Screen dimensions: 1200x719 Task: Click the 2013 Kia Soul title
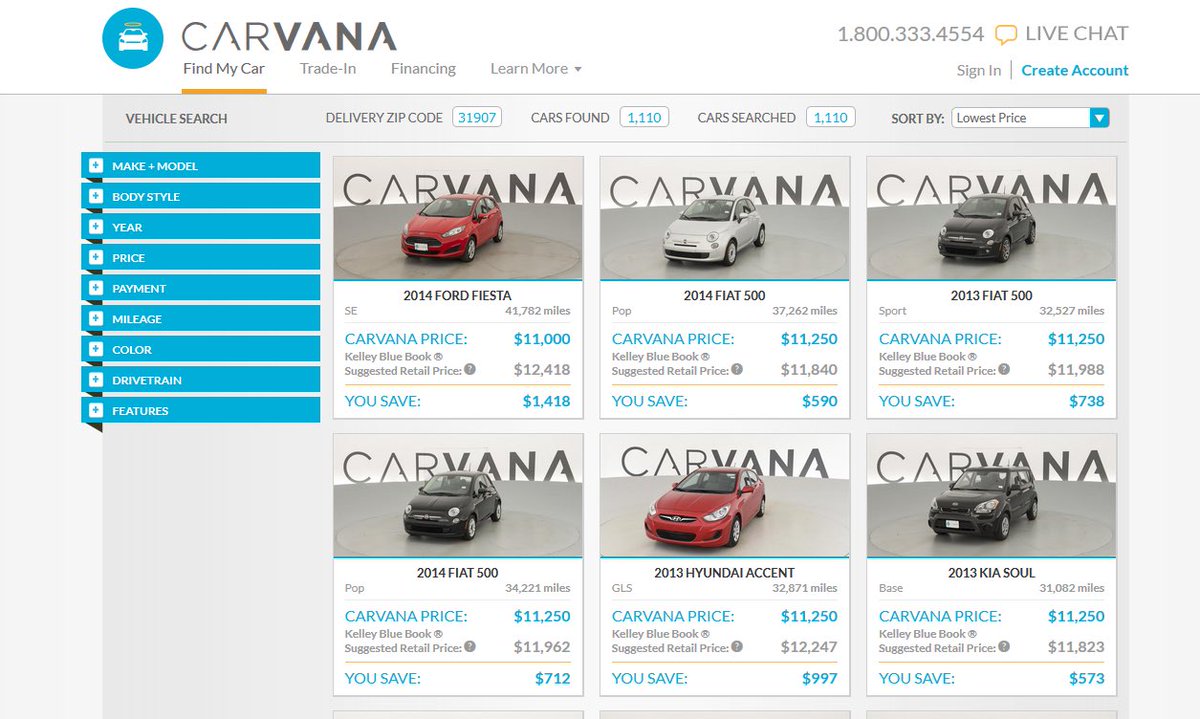coord(992,573)
